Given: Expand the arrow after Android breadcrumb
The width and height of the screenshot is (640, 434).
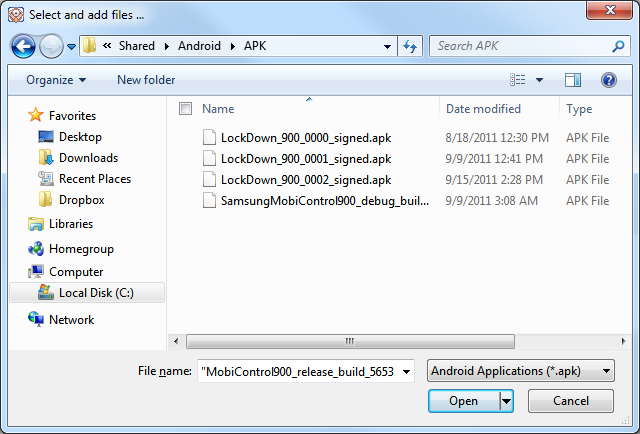Looking at the screenshot, I should point(233,47).
